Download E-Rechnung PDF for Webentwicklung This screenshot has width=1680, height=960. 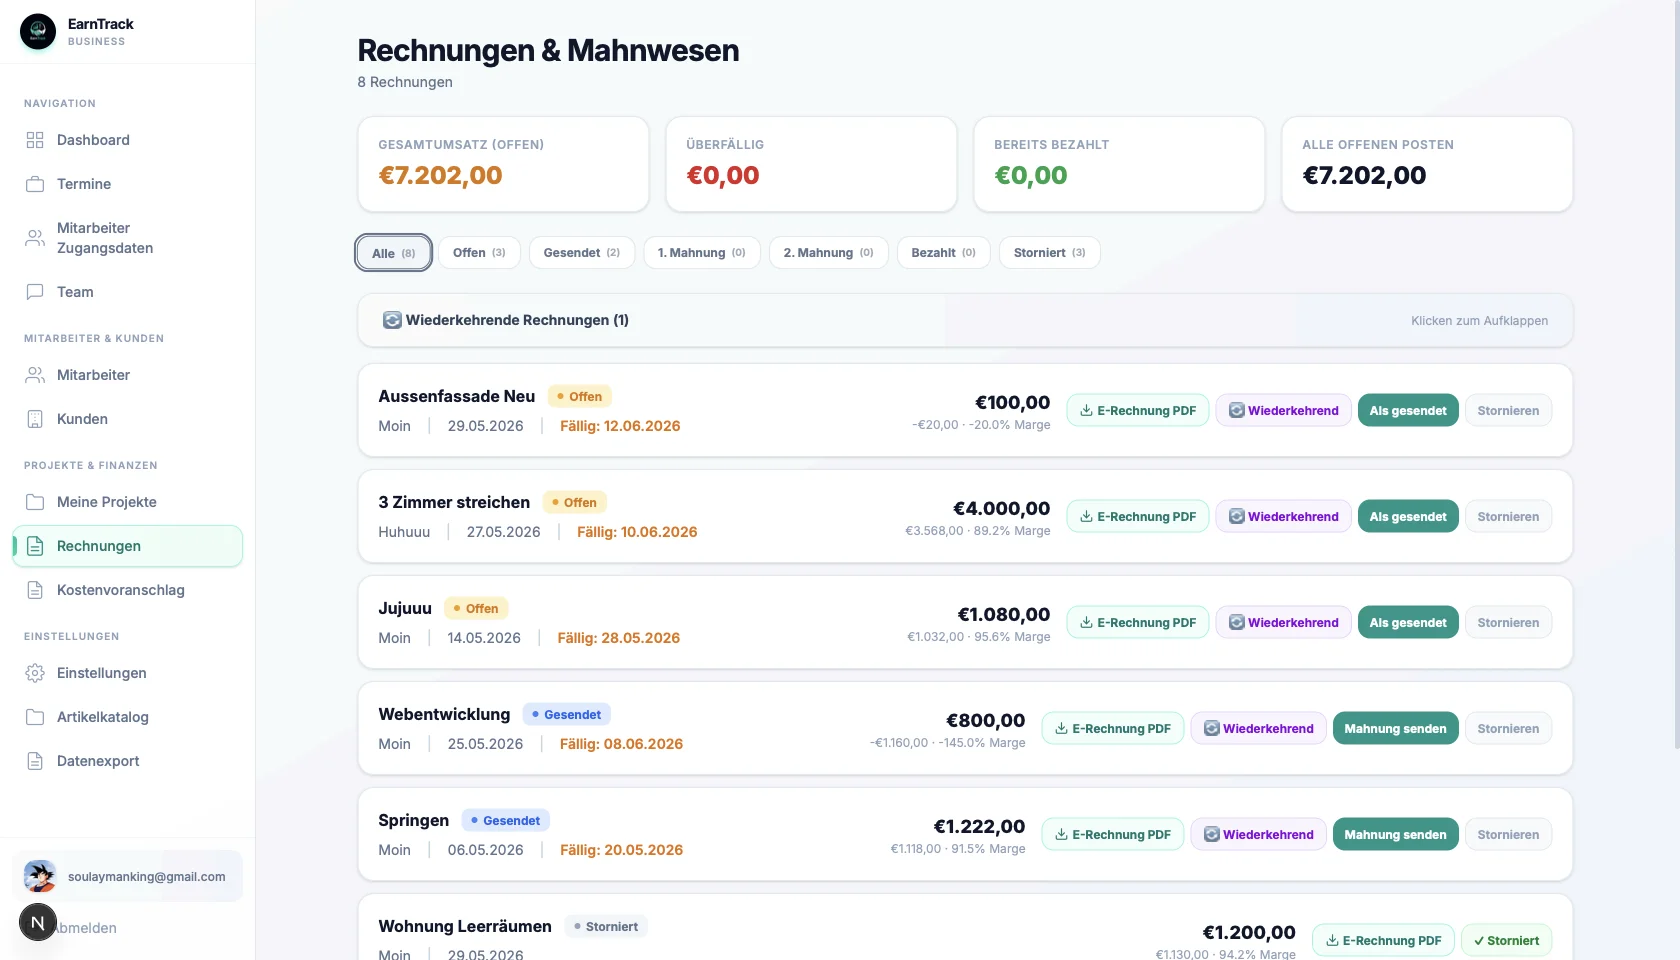(1113, 729)
